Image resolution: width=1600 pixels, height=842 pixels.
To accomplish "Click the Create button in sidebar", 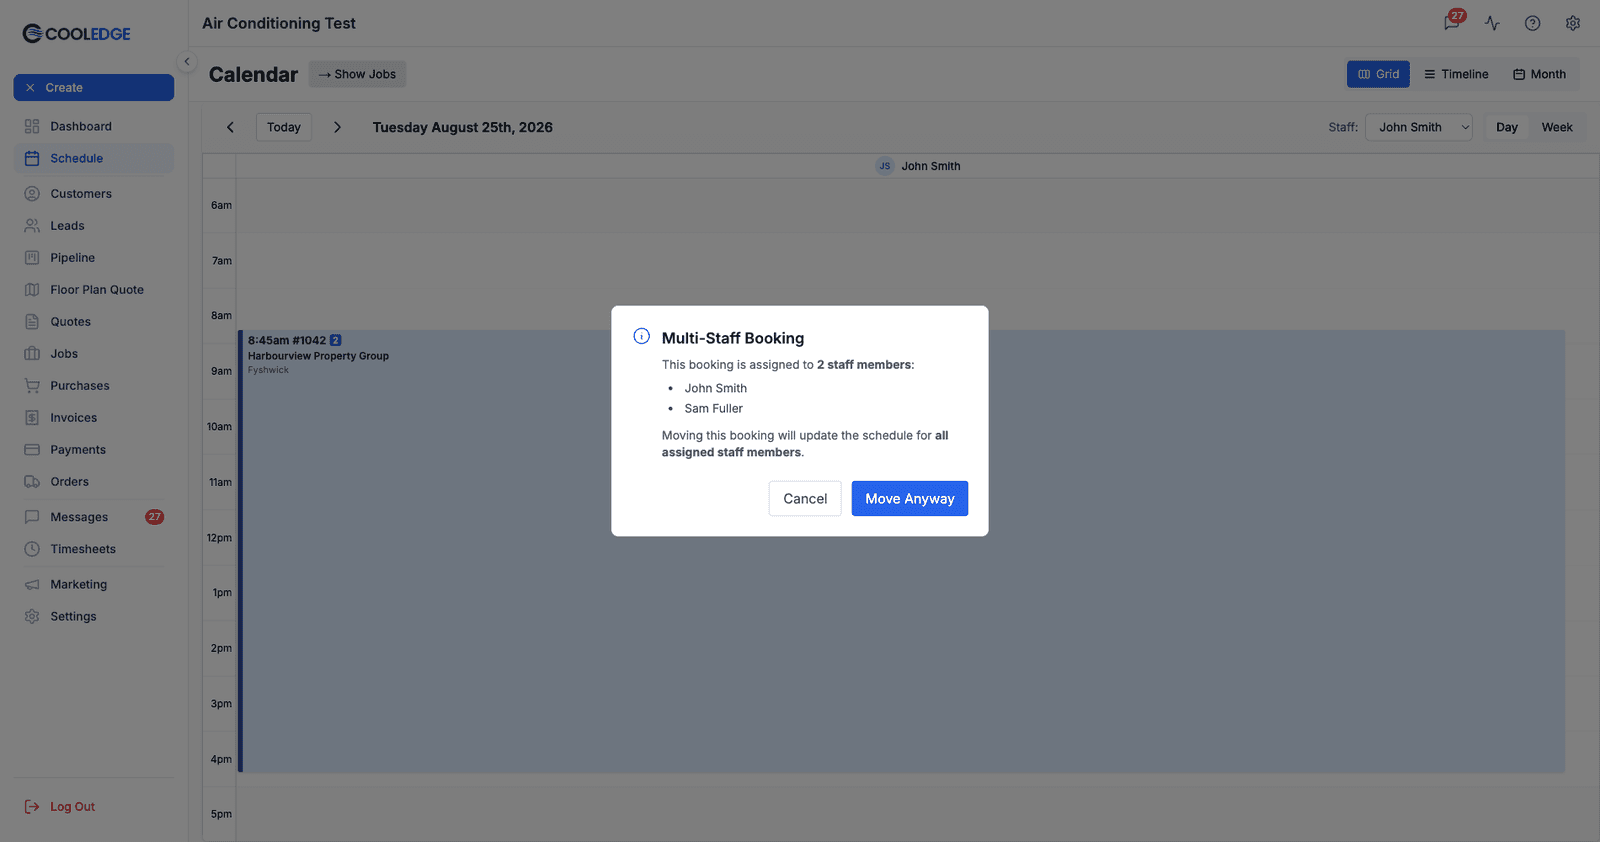I will [x=94, y=87].
